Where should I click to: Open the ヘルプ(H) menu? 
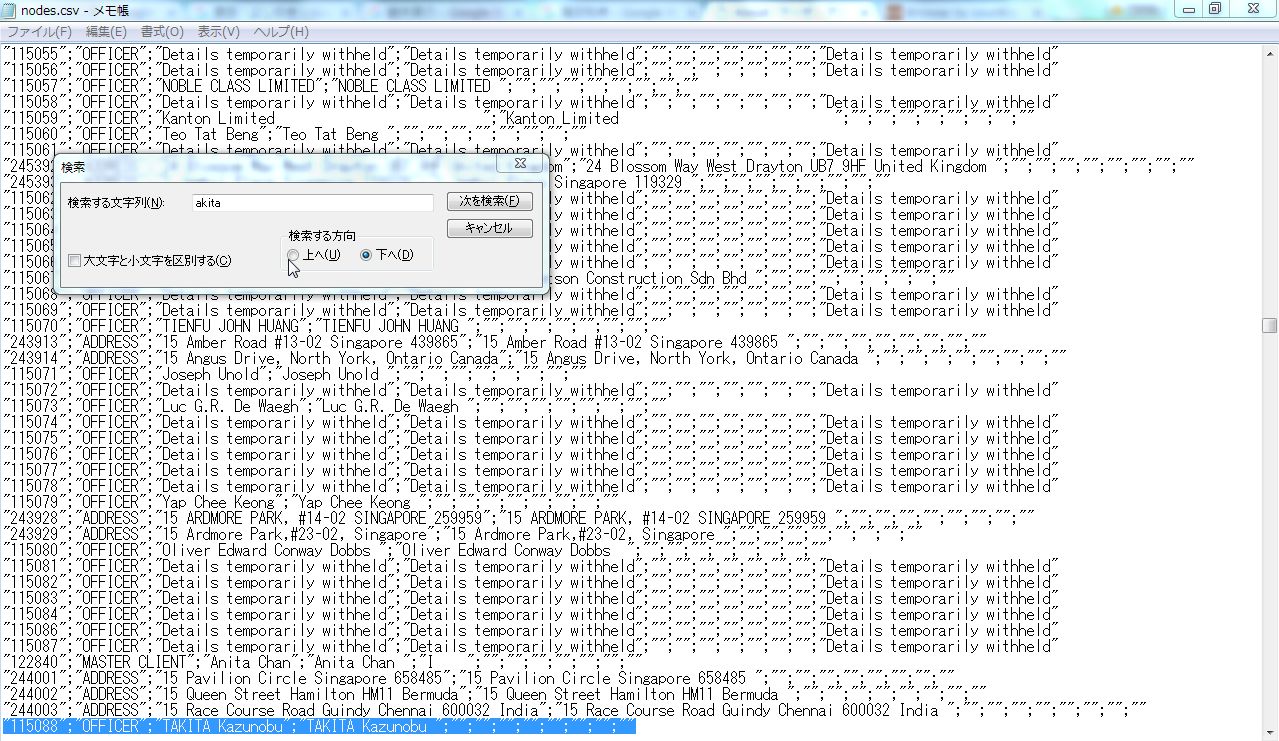pos(281,32)
